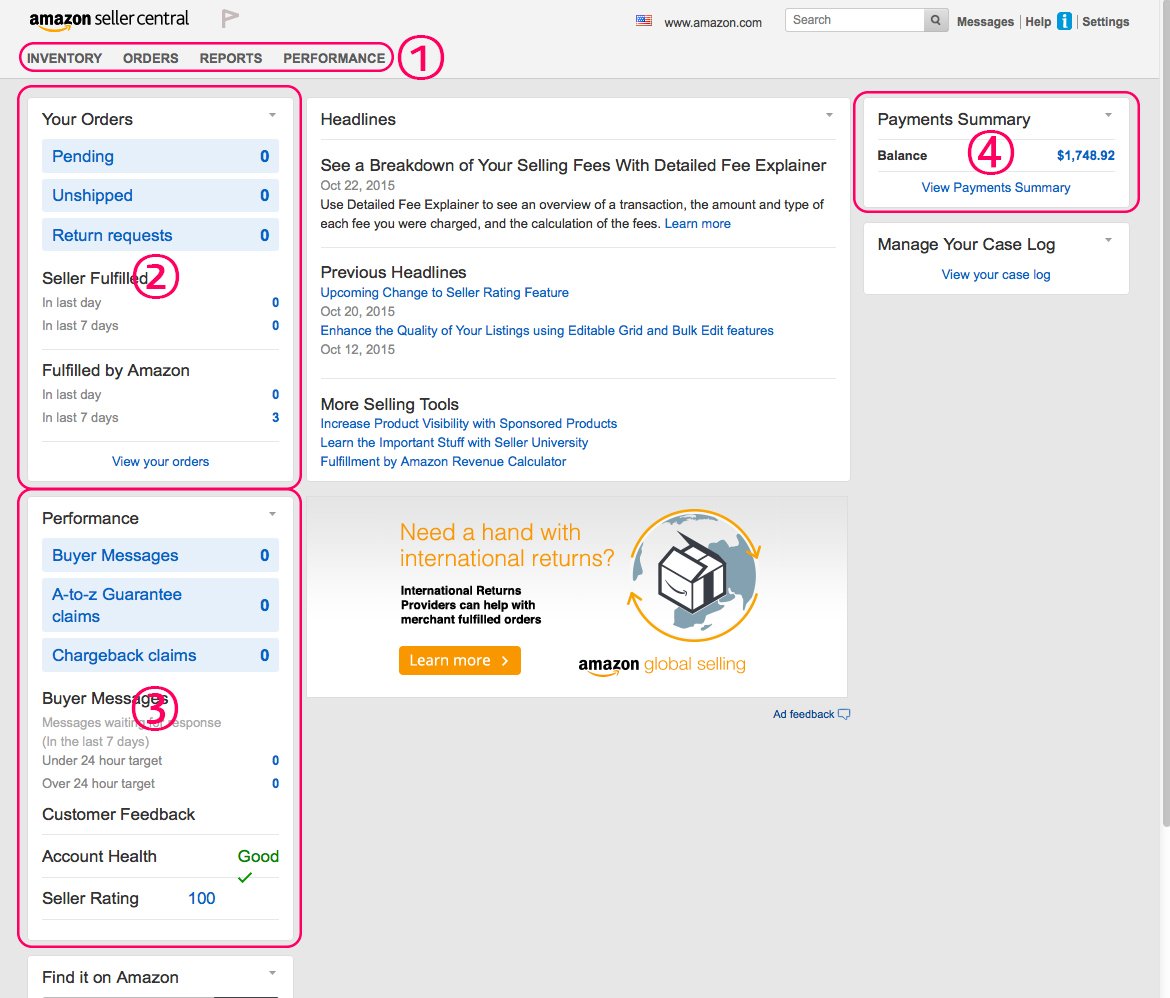
Task: Open Enhance the Quality of Your Listings headline
Action: point(547,331)
